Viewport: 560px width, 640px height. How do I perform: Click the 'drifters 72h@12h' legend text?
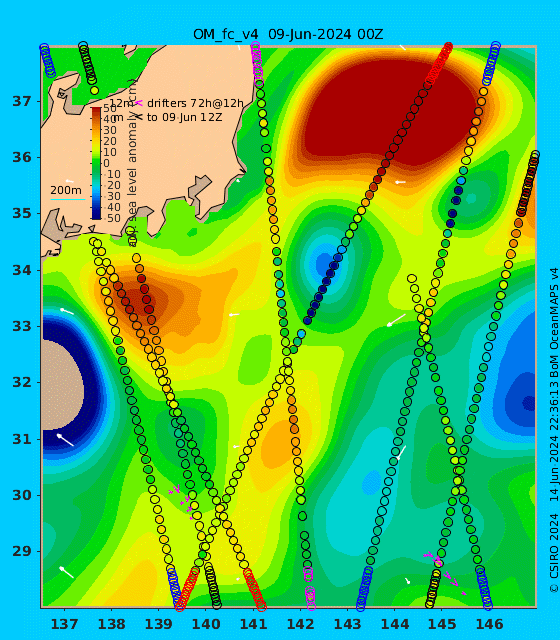pos(195,103)
